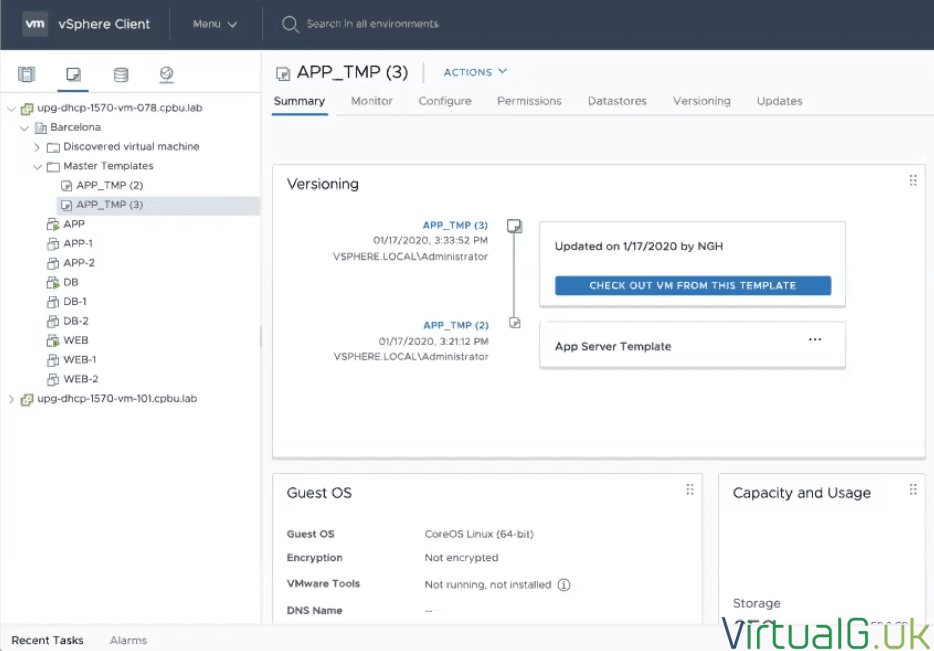Click the DB virtual machine icon in tree

coord(53,282)
